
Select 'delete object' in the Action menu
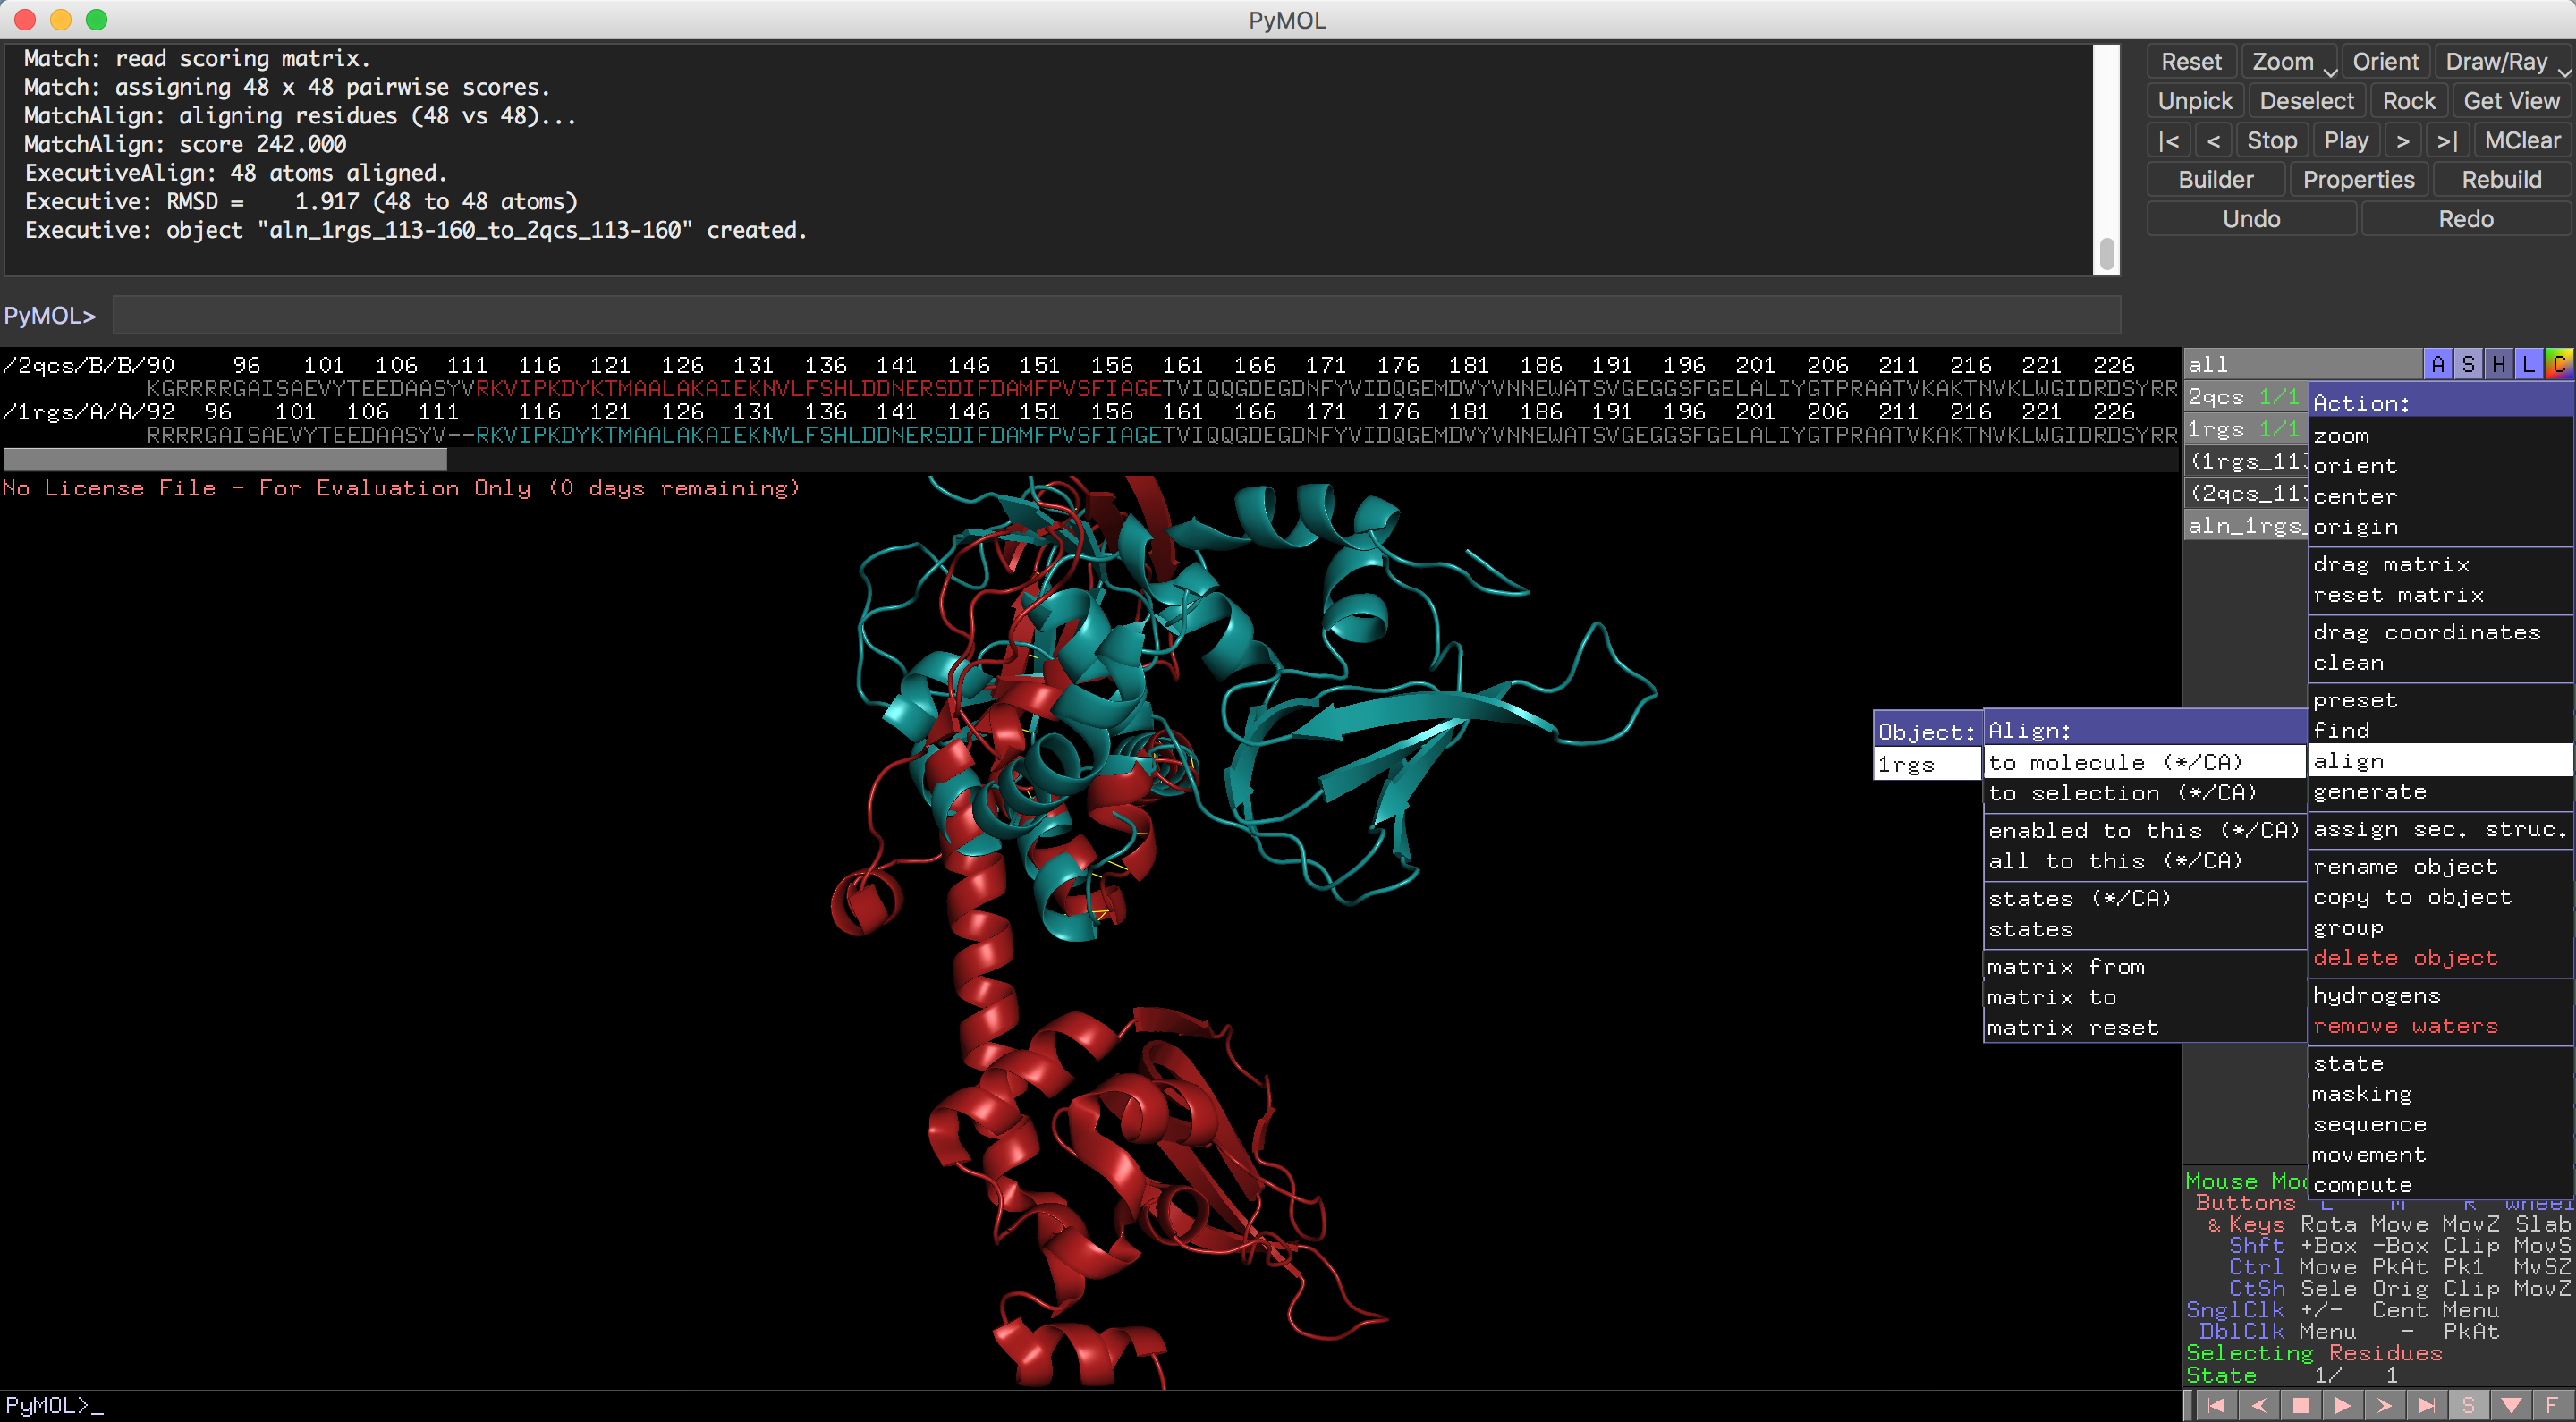point(2405,958)
